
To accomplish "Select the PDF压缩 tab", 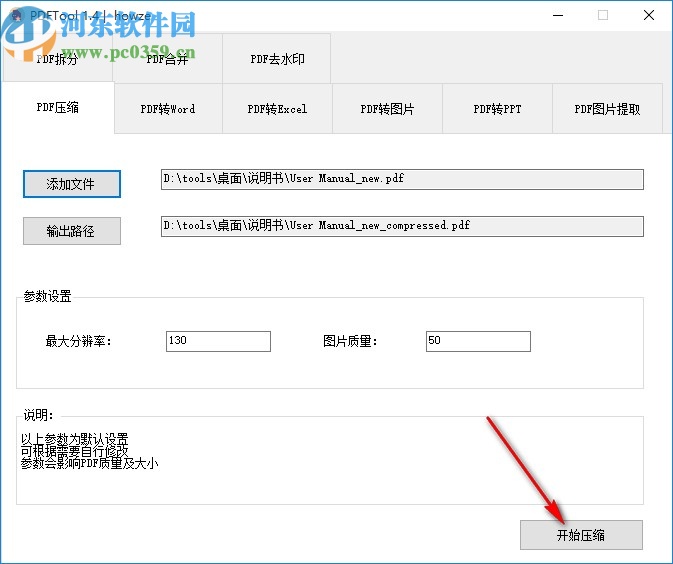I will click(58, 107).
